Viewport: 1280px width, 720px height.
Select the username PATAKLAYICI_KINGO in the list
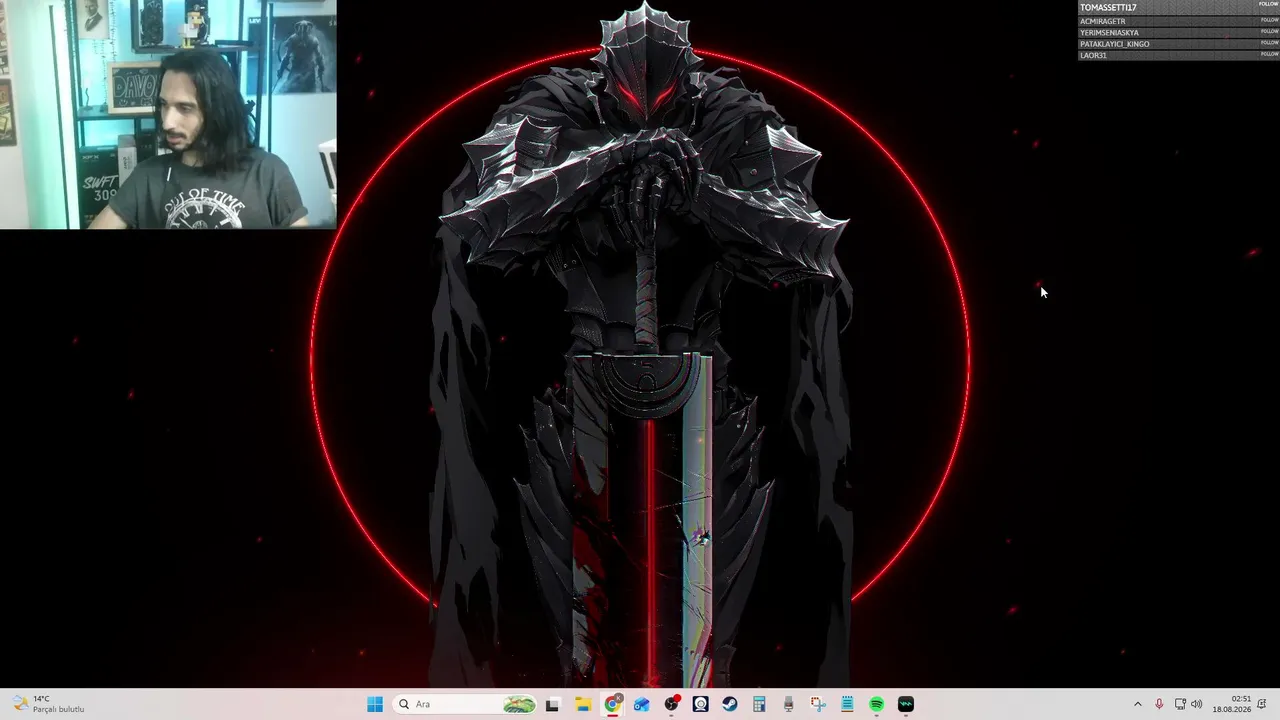click(1115, 44)
